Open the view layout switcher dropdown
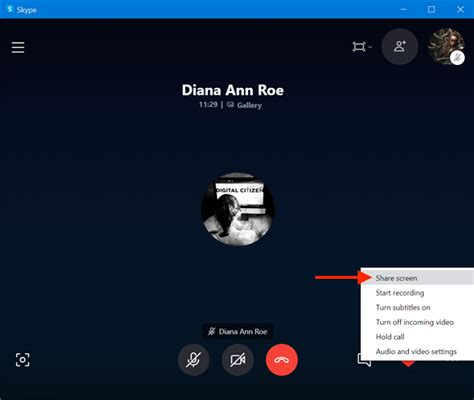 tap(362, 47)
